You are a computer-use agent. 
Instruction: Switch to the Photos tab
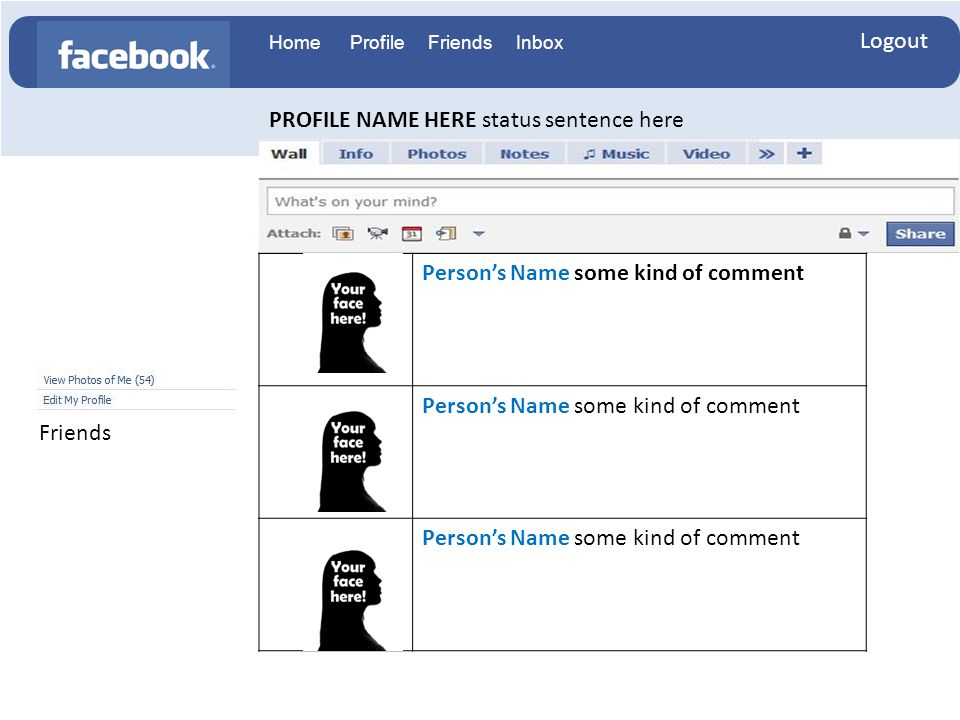437,154
